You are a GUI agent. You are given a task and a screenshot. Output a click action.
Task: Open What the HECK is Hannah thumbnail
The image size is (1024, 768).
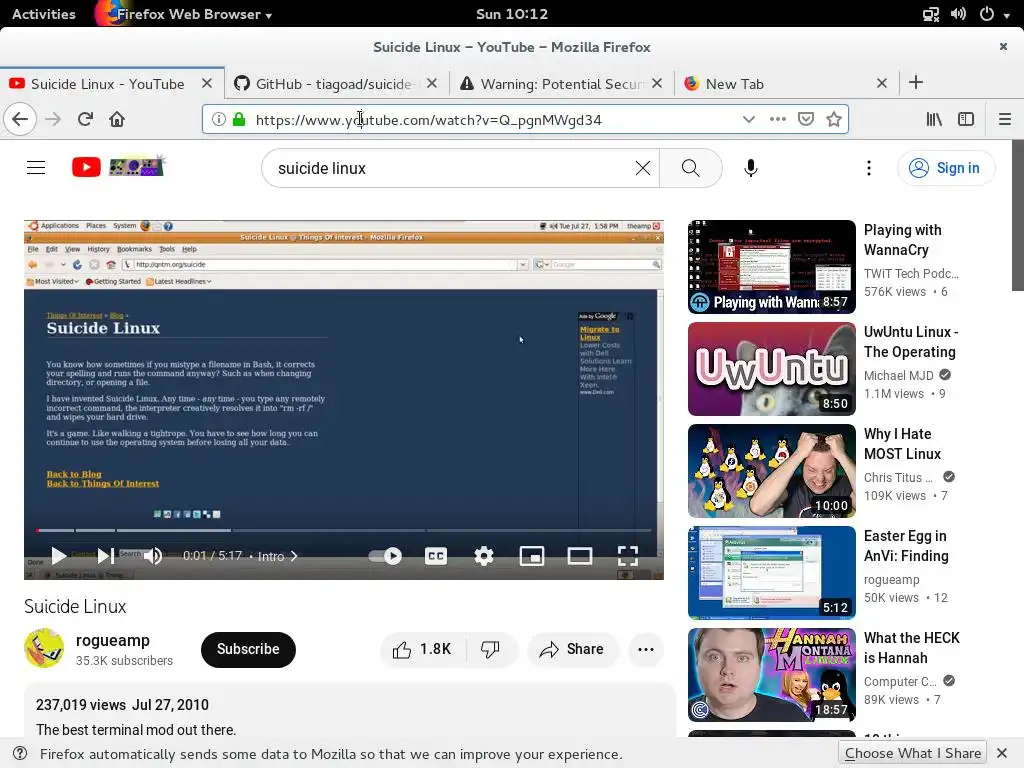click(x=771, y=675)
